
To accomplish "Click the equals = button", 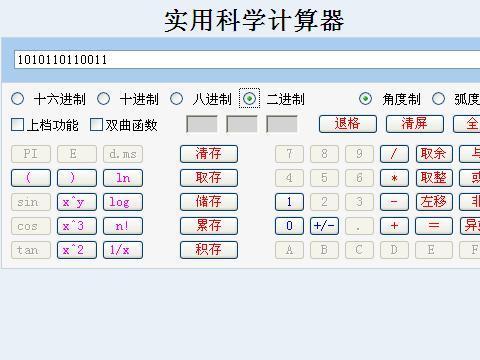I will [434, 226].
